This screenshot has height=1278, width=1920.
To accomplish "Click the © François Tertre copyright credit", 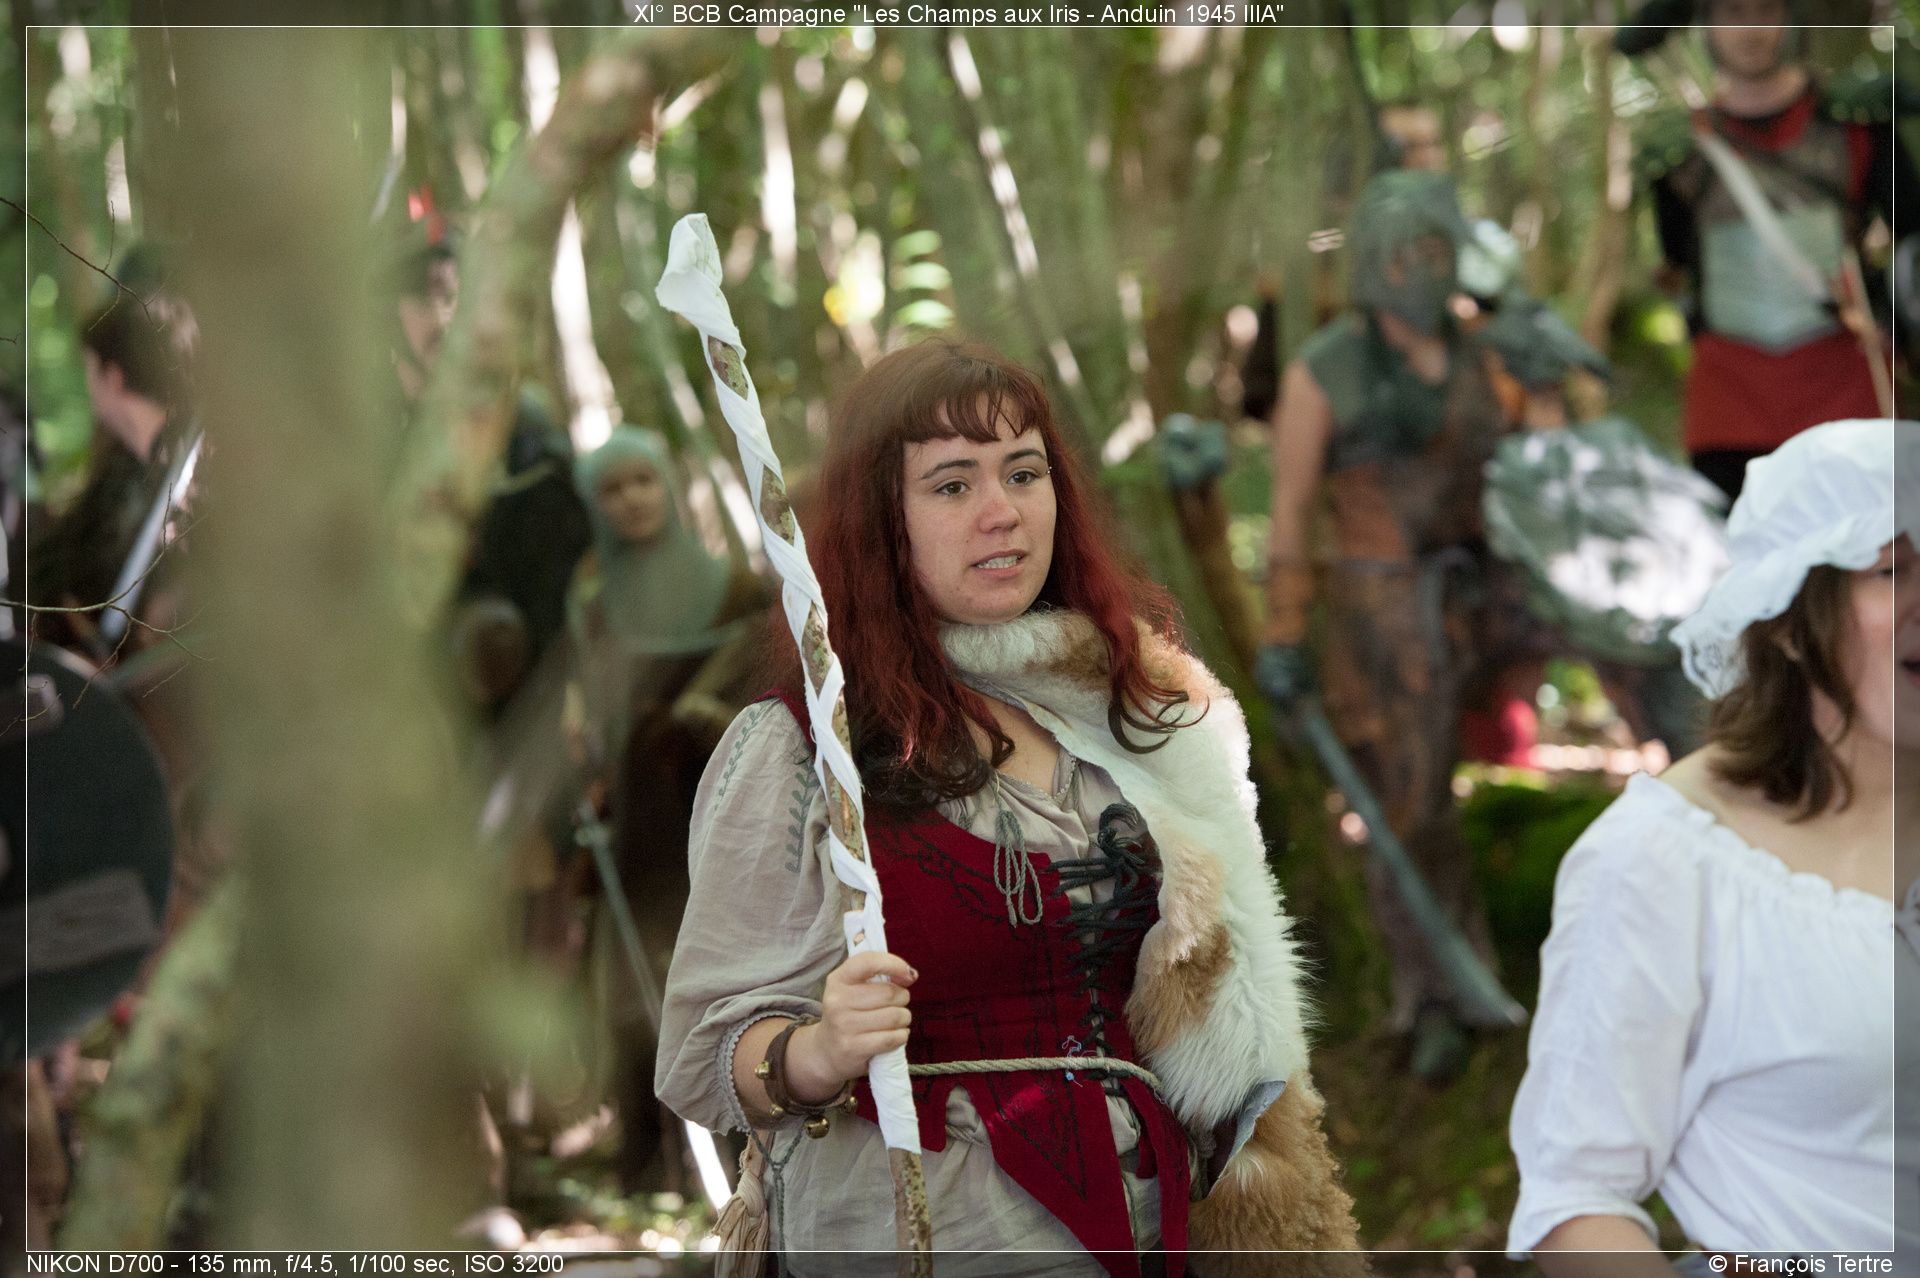I will [1801, 1264].
